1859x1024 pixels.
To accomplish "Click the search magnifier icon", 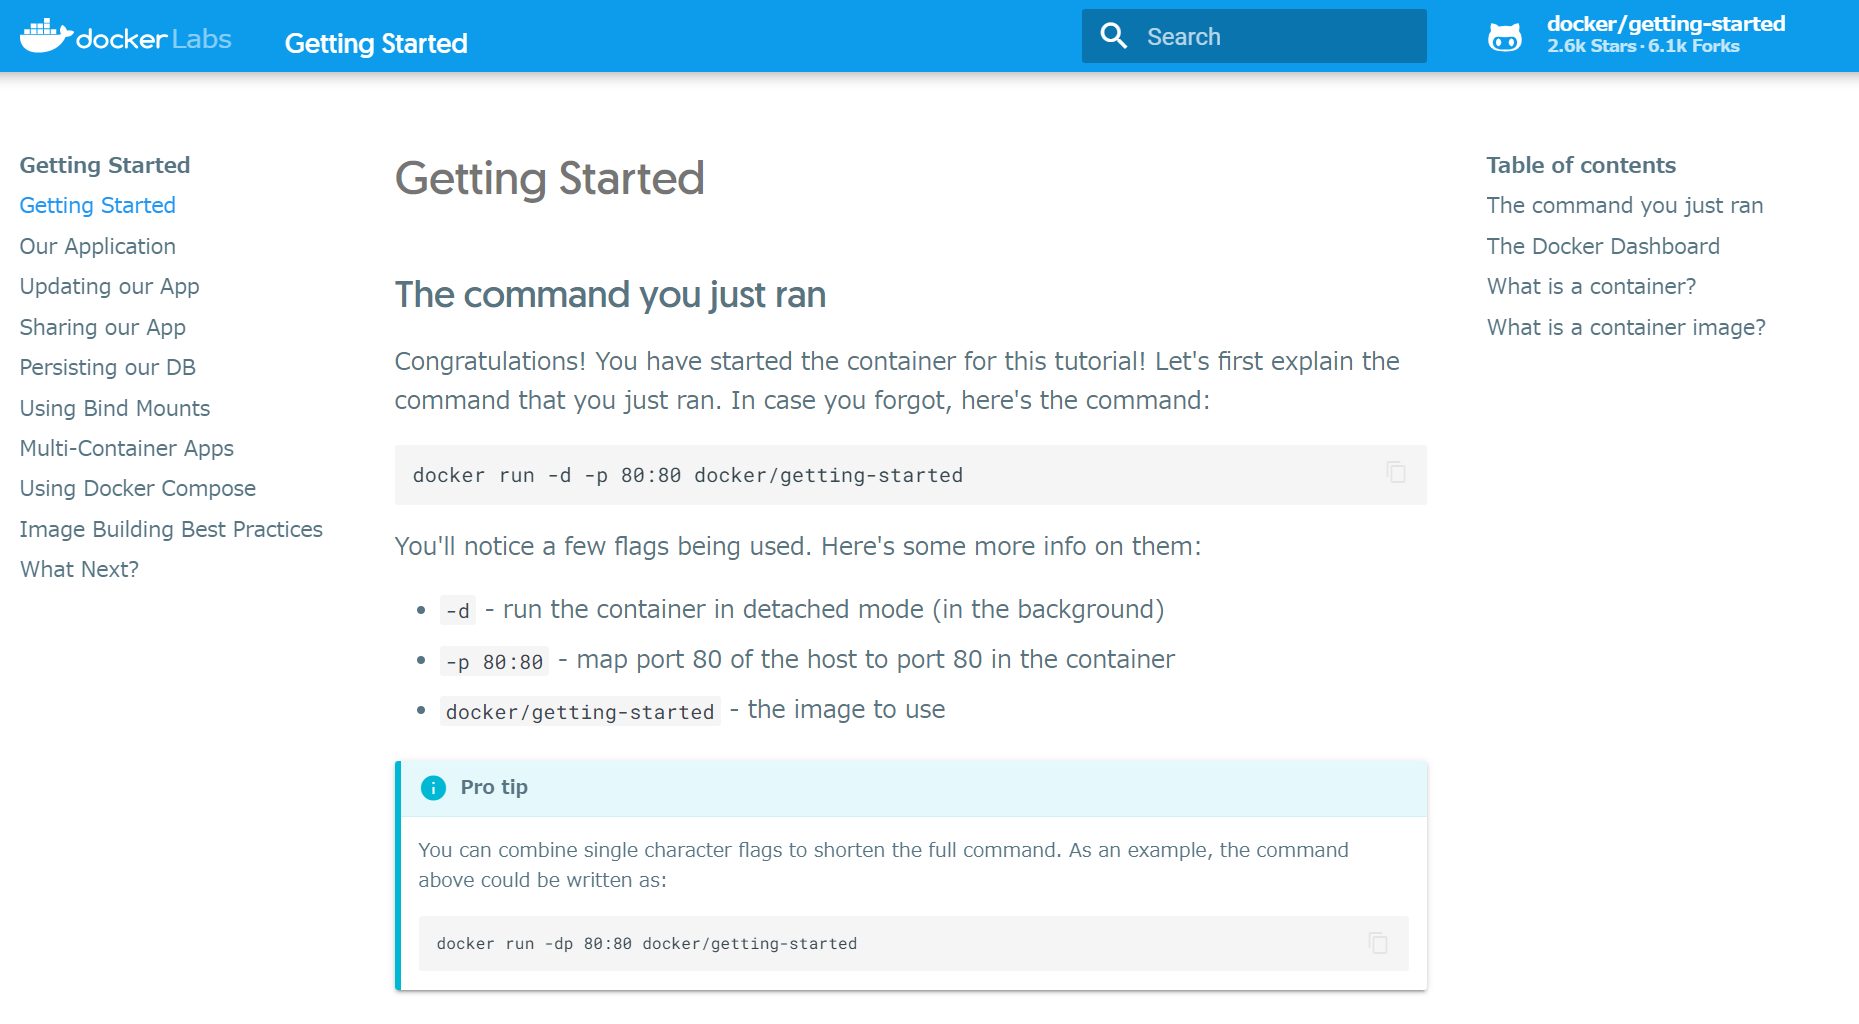I will click(1113, 36).
